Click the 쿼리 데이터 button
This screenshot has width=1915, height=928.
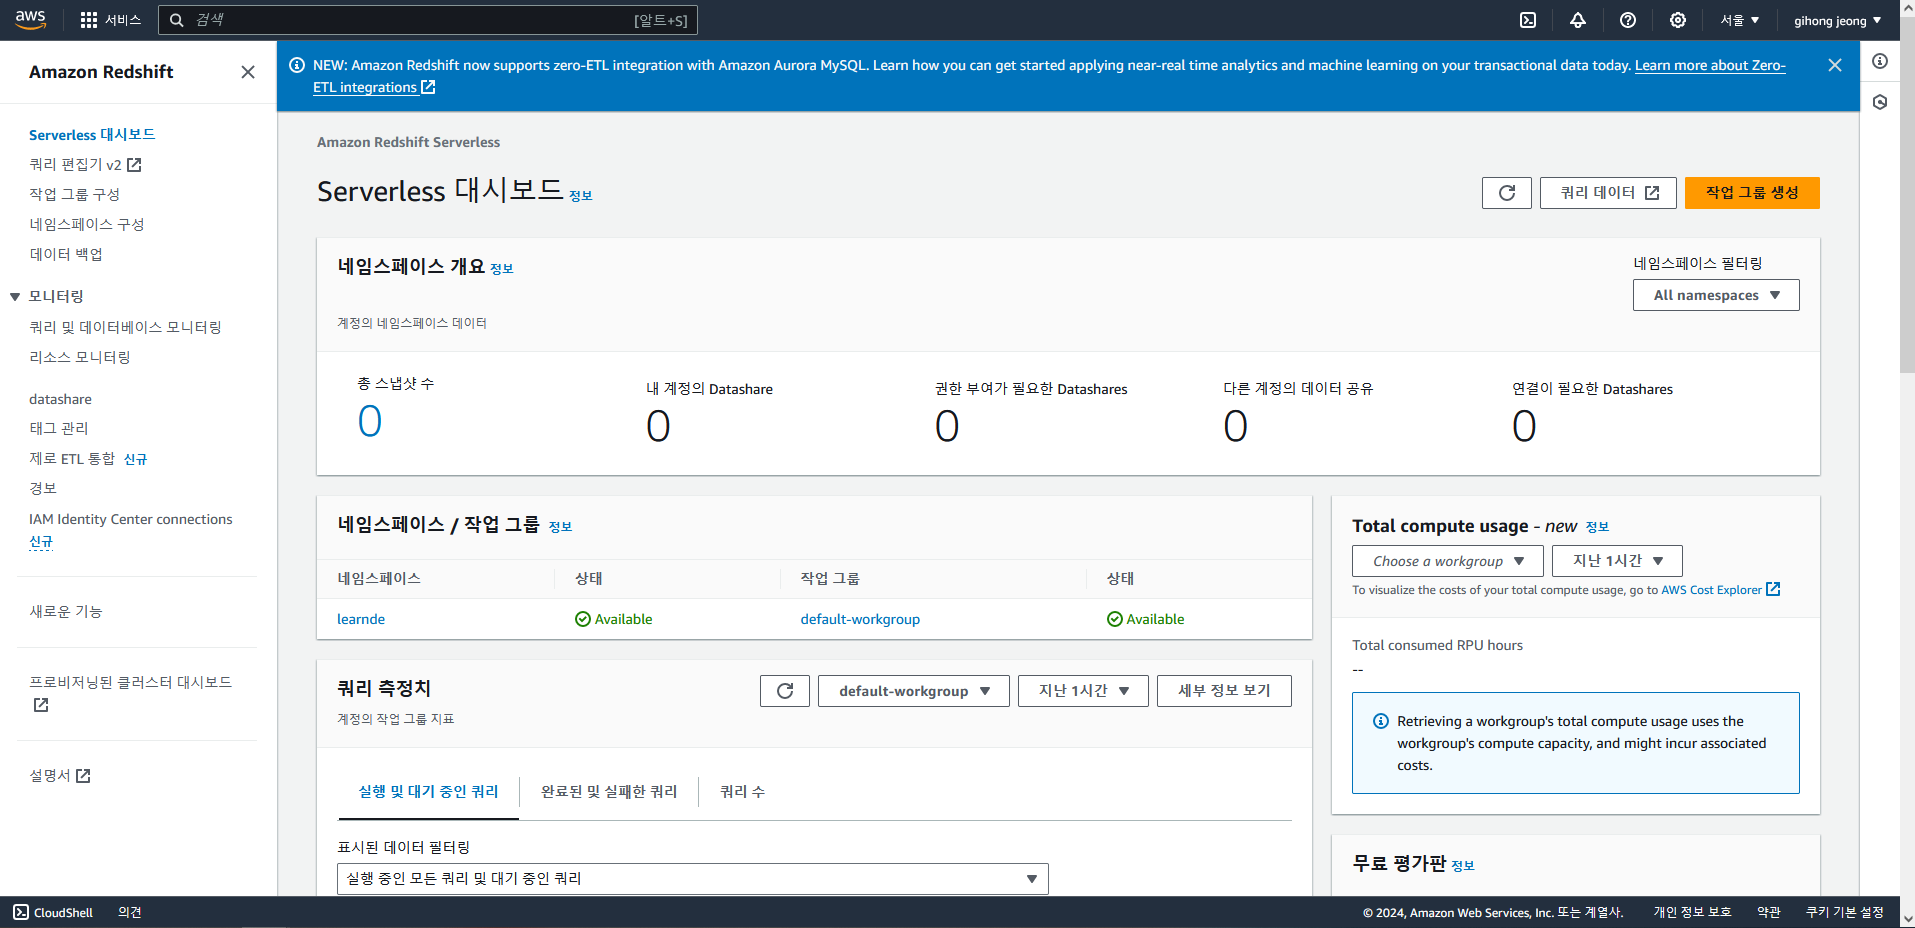1608,193
